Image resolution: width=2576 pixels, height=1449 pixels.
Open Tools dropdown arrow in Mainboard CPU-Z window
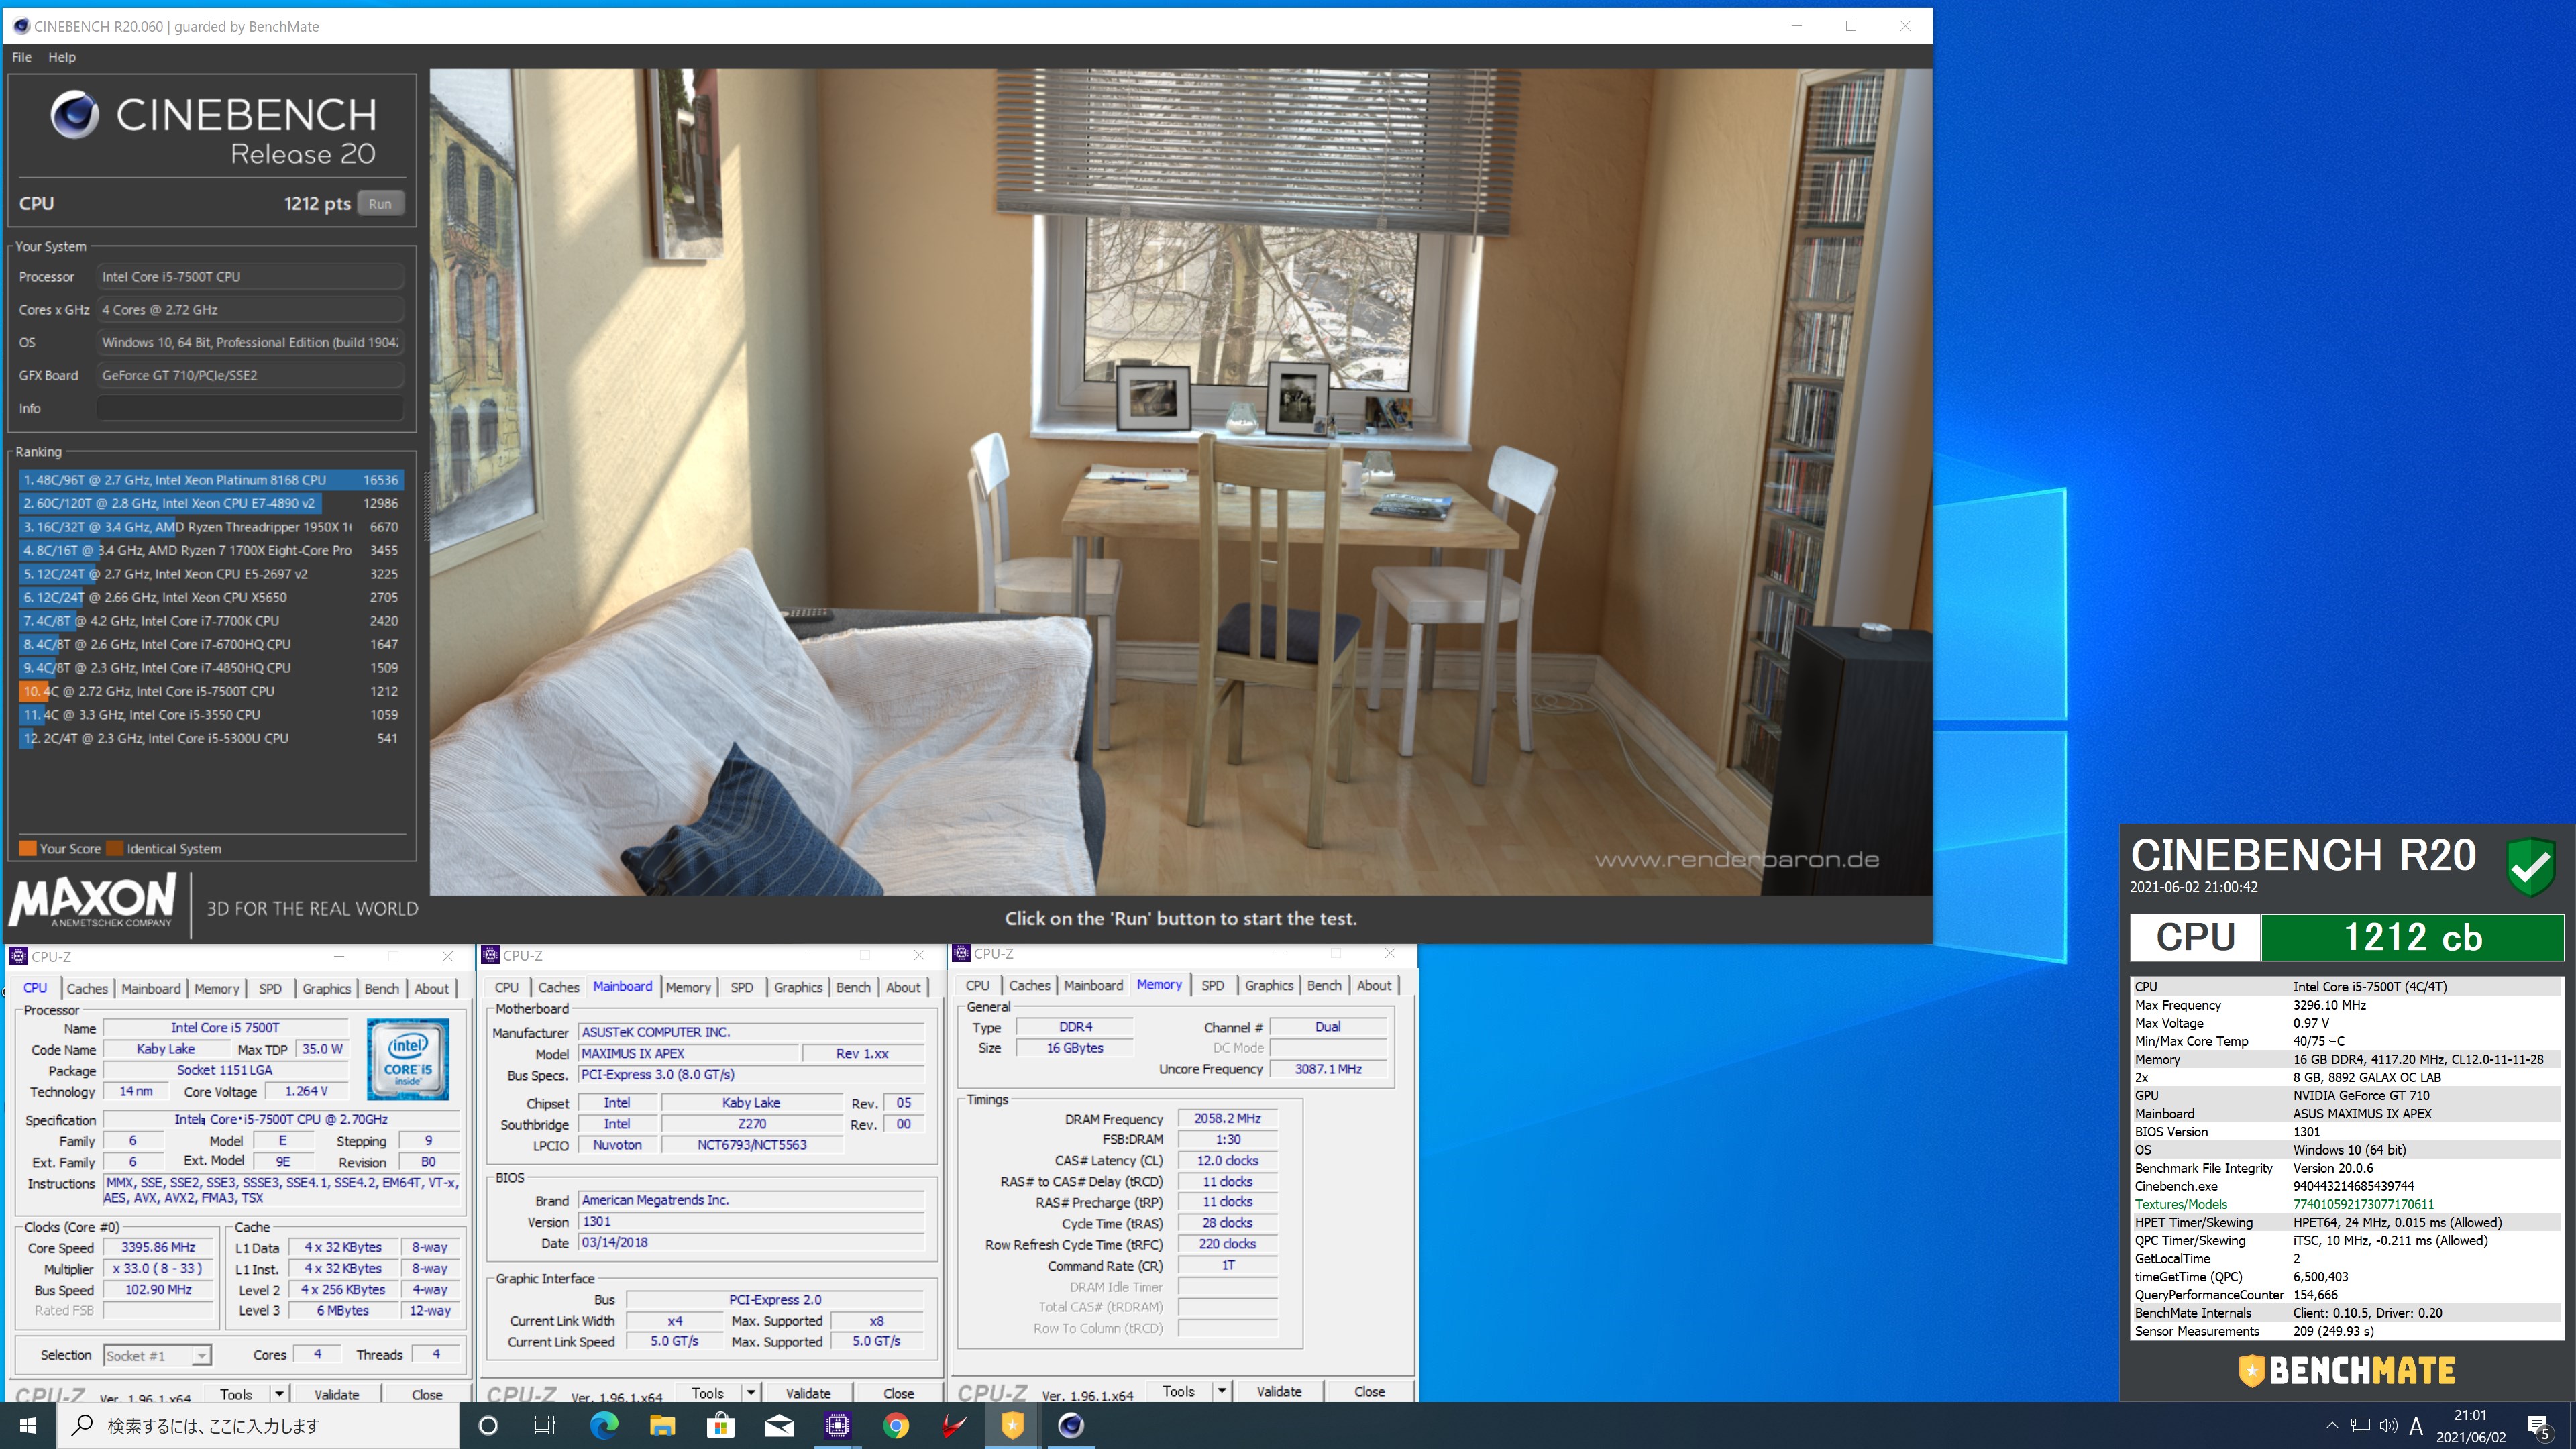(x=750, y=1393)
